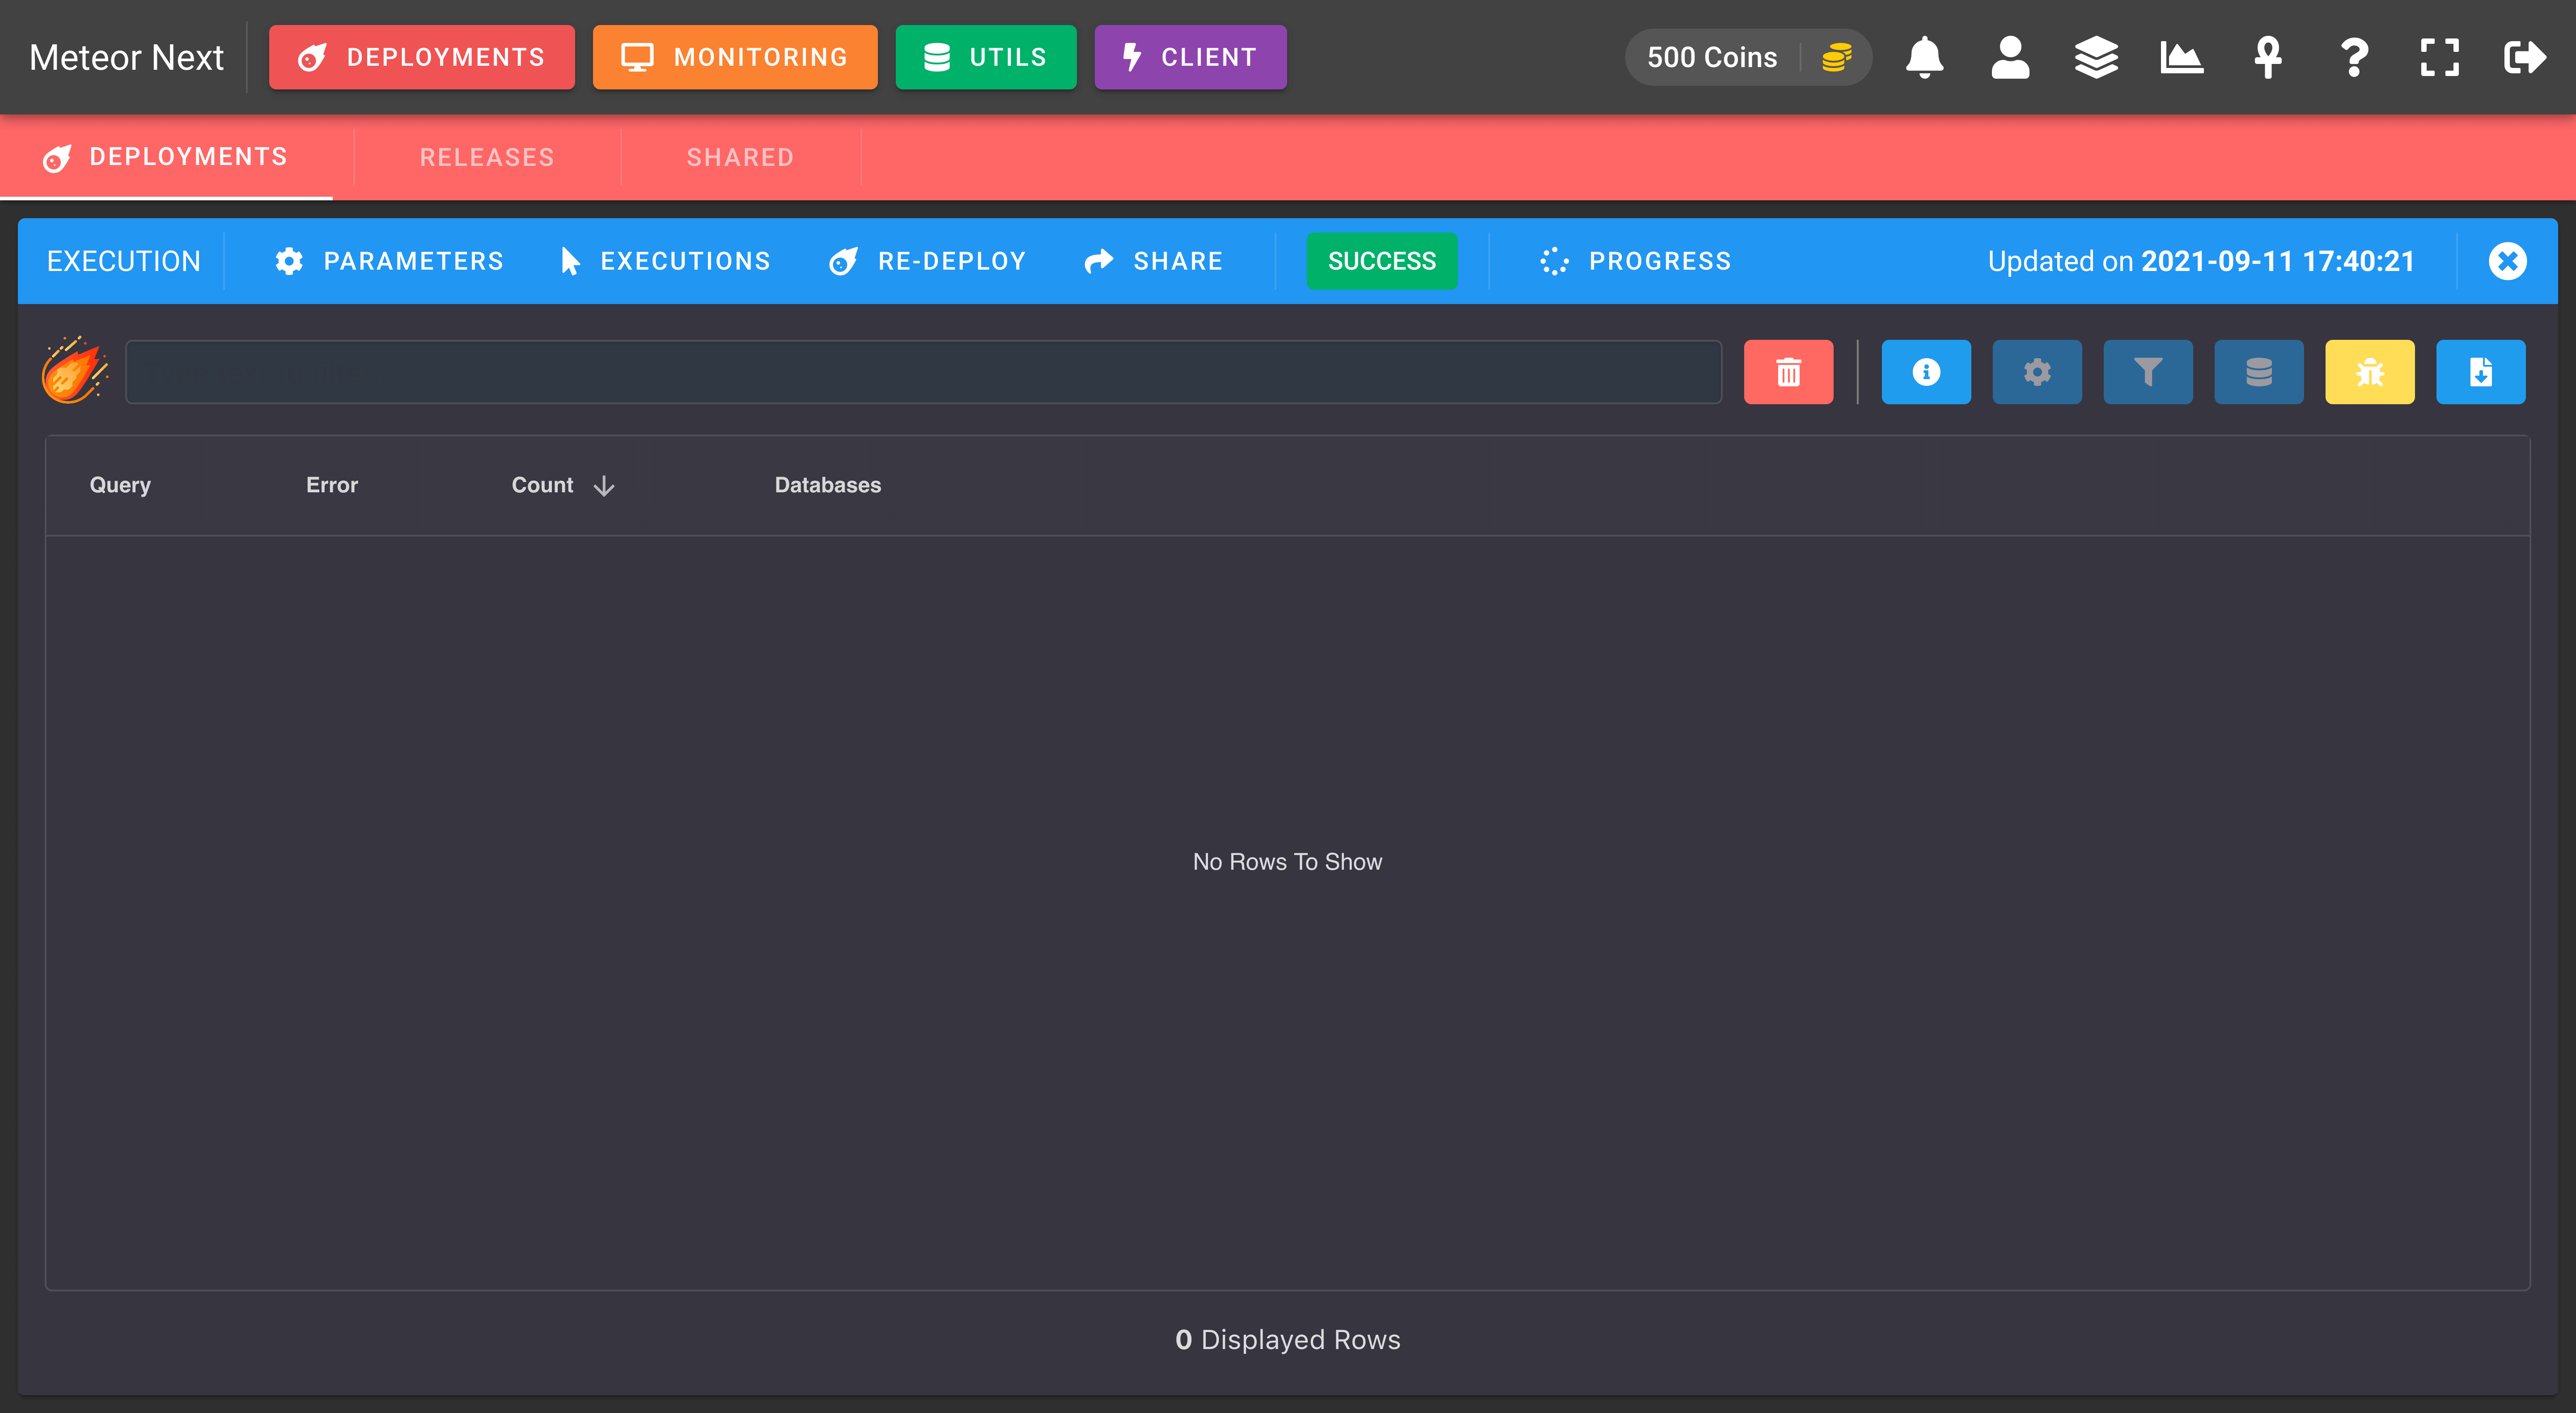Open EXECUTIONS in execution bar
2576x1413 pixels.
(665, 261)
